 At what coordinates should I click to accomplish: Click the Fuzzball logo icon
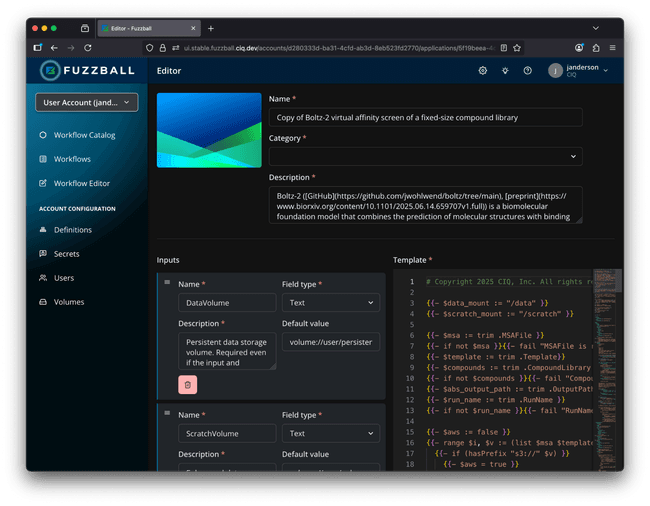[50, 70]
